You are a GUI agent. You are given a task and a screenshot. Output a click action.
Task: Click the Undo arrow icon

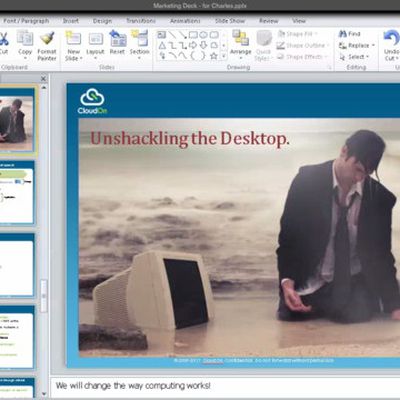[x=392, y=38]
